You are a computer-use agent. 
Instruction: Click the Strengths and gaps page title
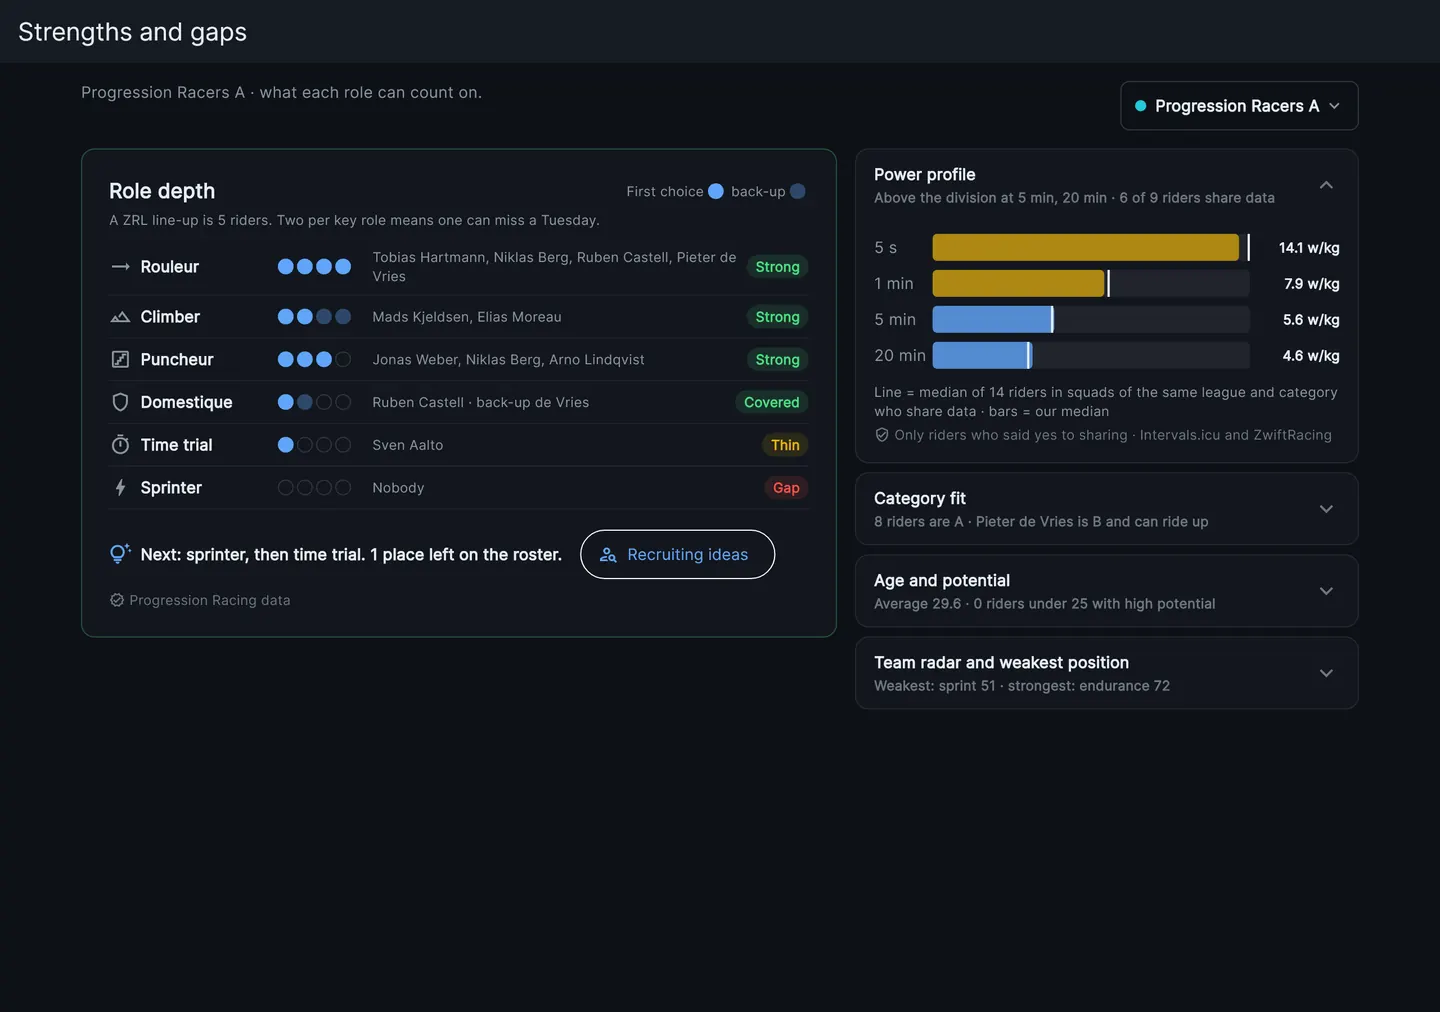[132, 32]
